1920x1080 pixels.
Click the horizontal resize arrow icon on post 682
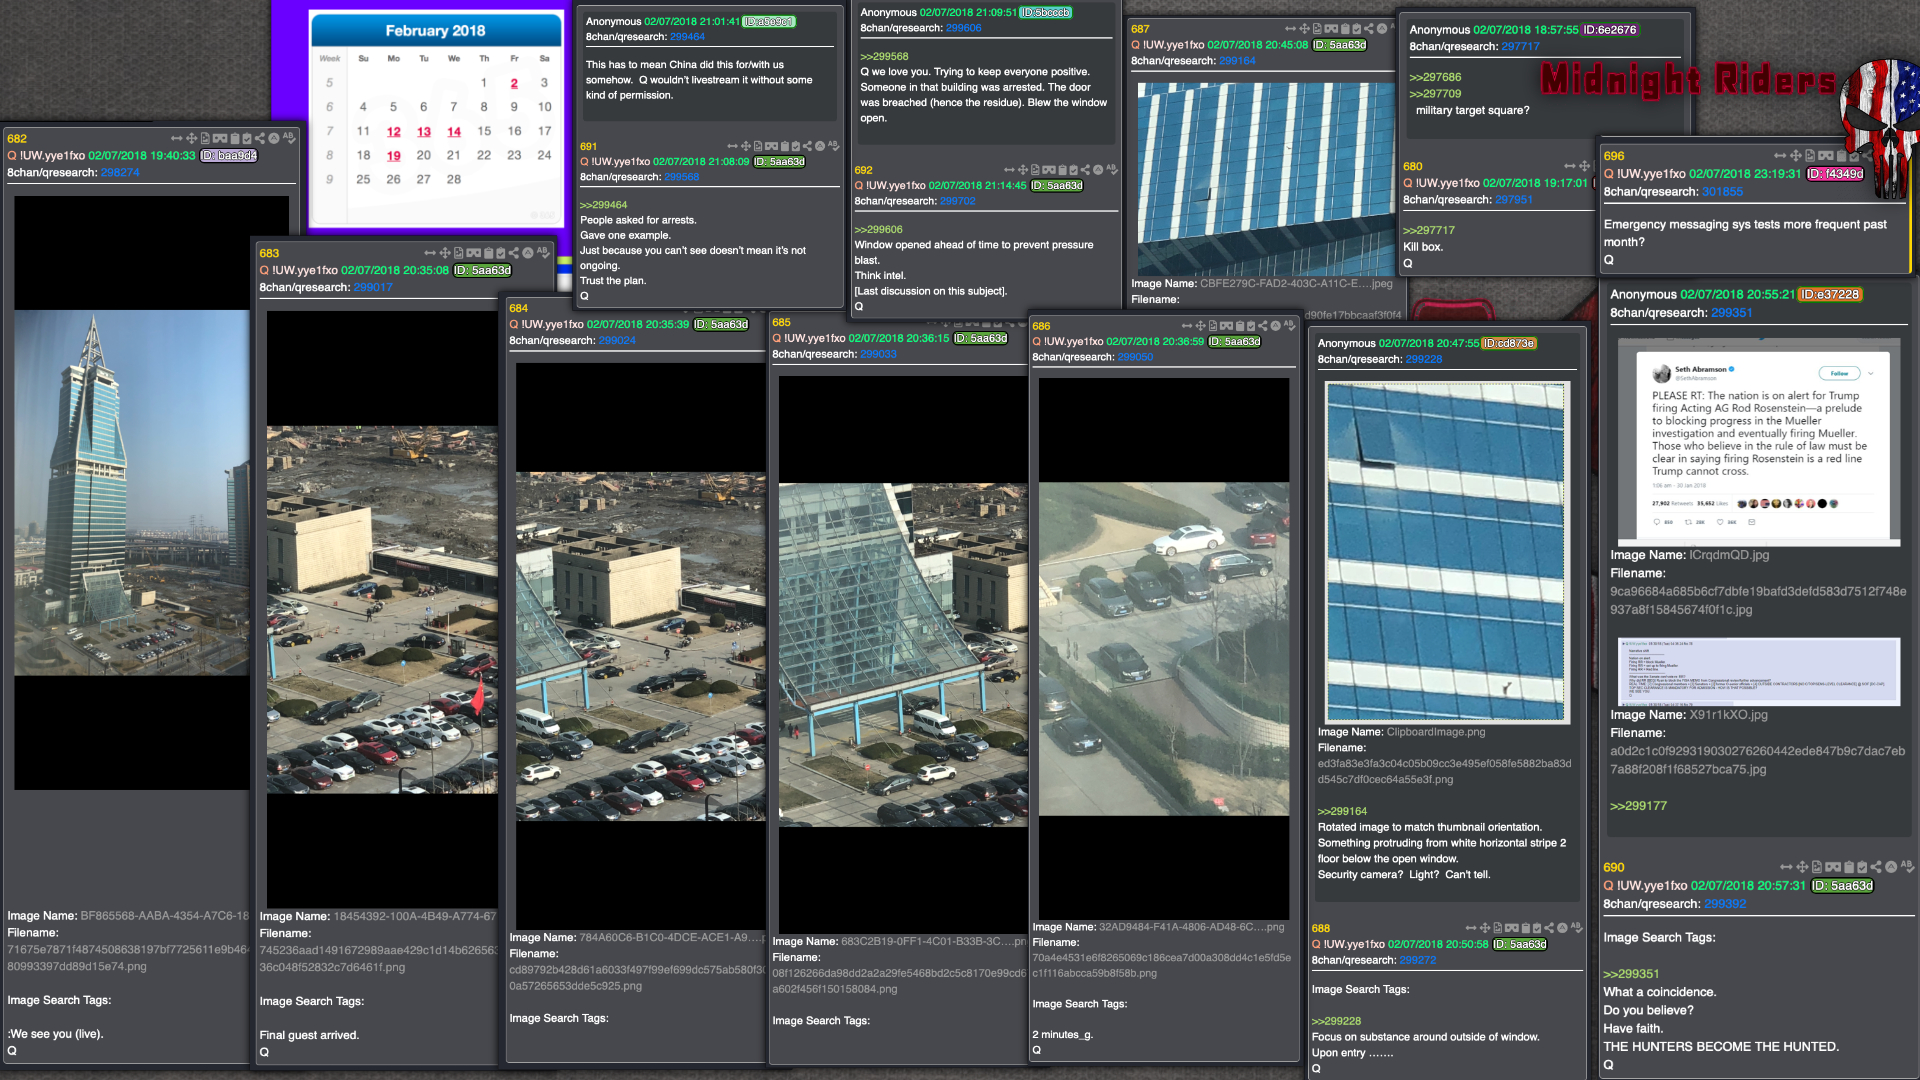point(177,138)
